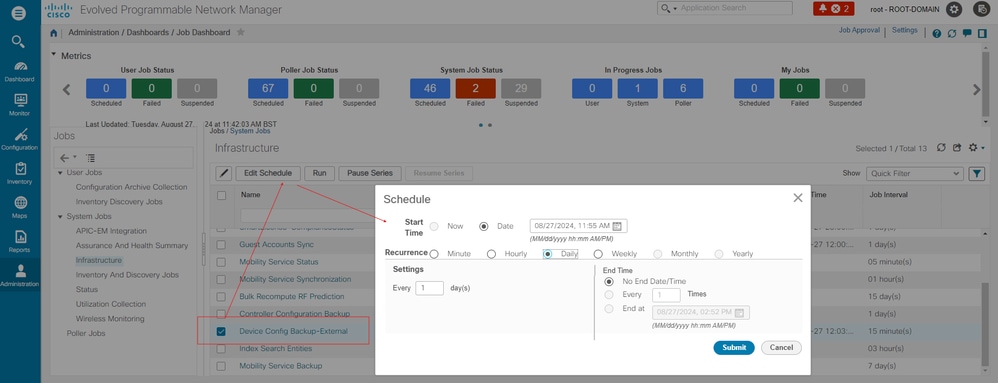Screen dimensions: 998x383
Task: Open the feedback chat bubble icon
Action: pos(967,33)
